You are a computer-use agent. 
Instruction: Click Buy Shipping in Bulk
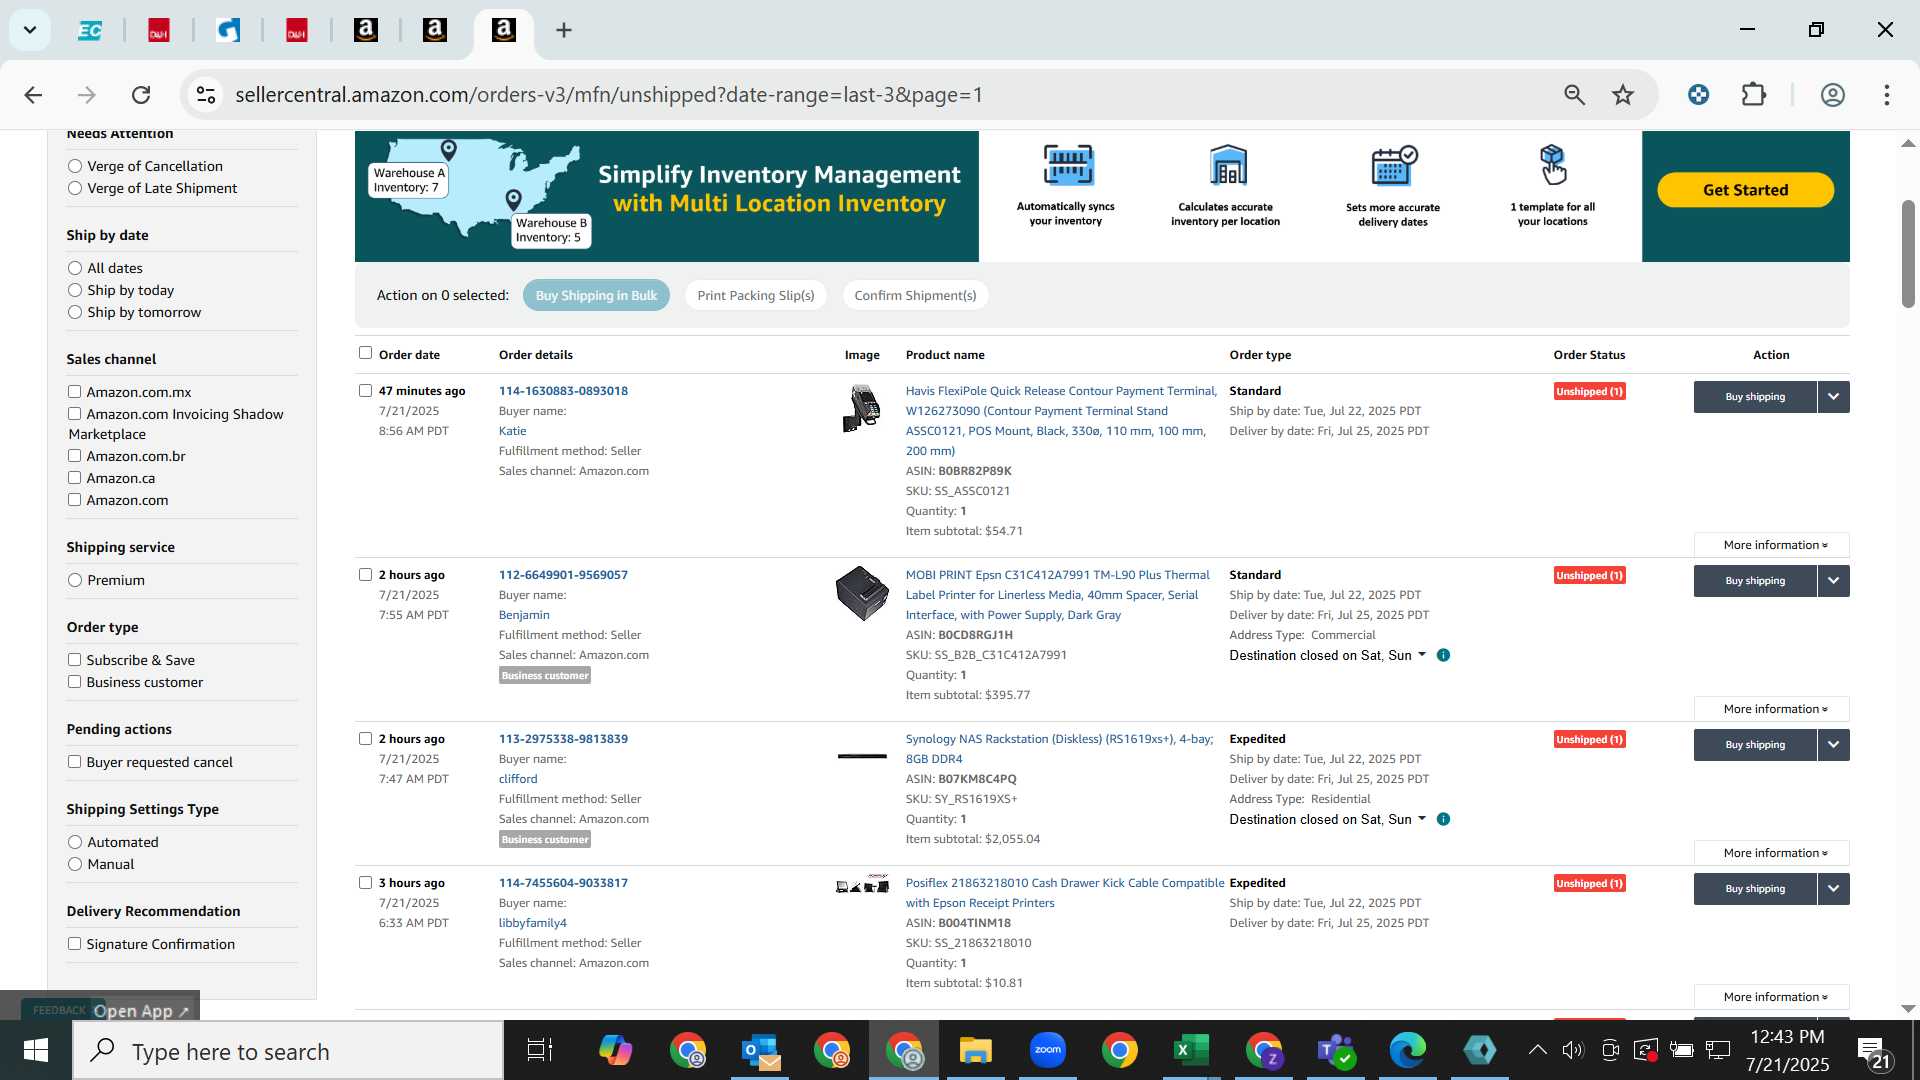[596, 296]
